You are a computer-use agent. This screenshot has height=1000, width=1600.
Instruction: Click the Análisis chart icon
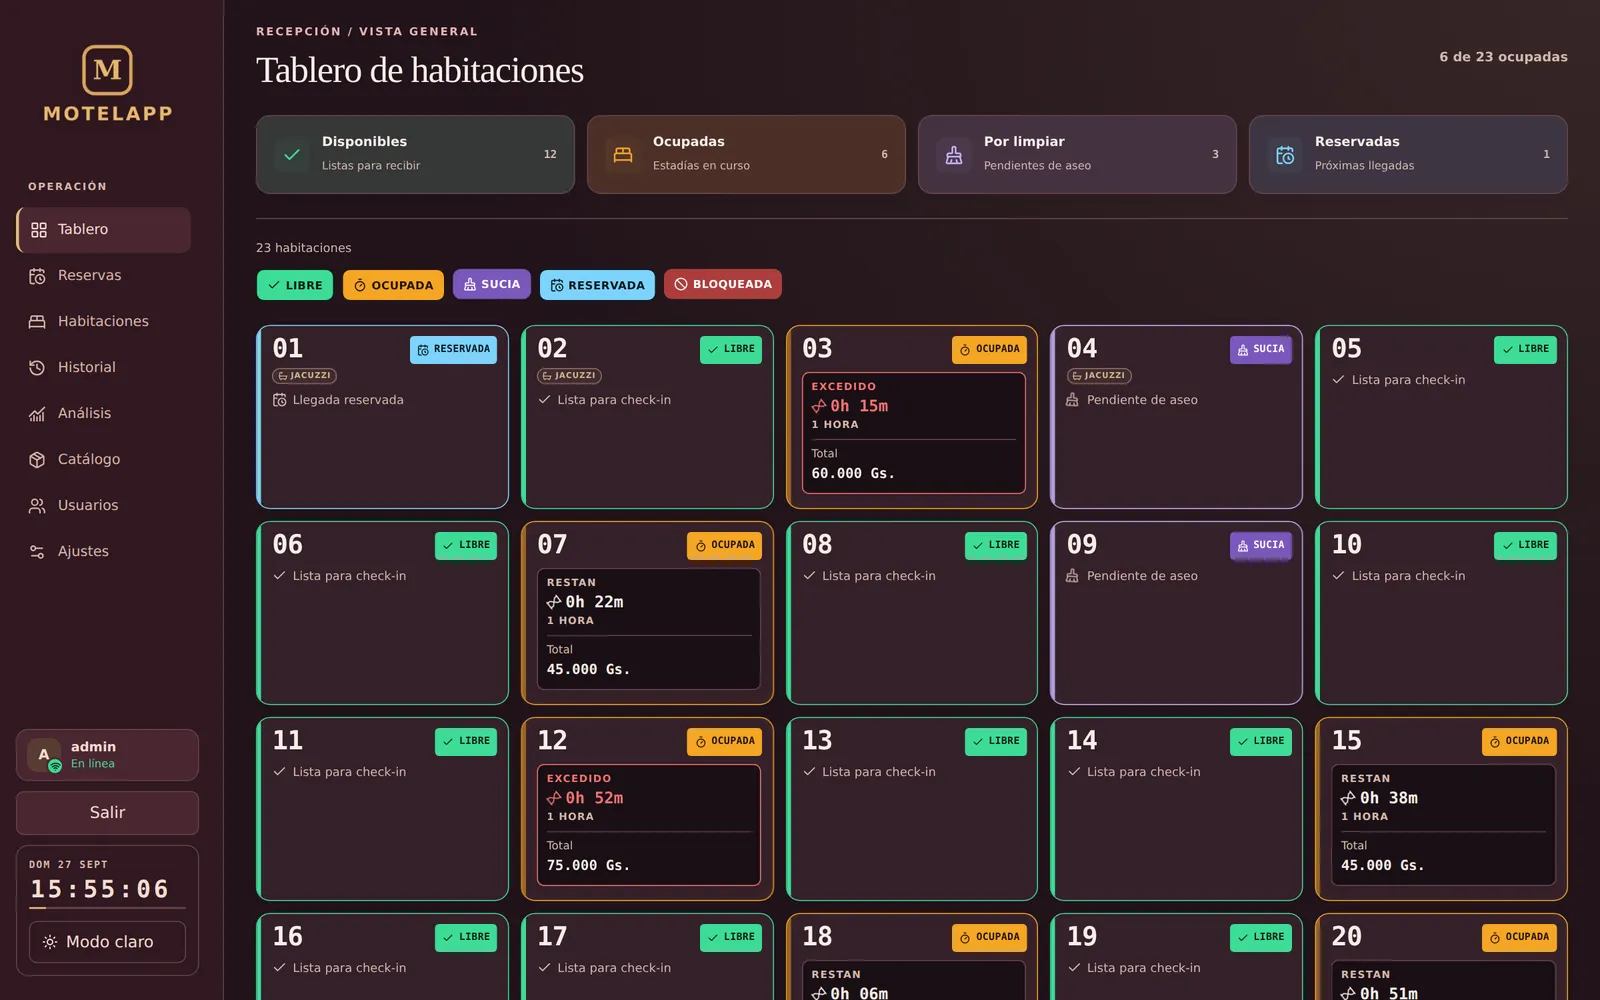(37, 414)
